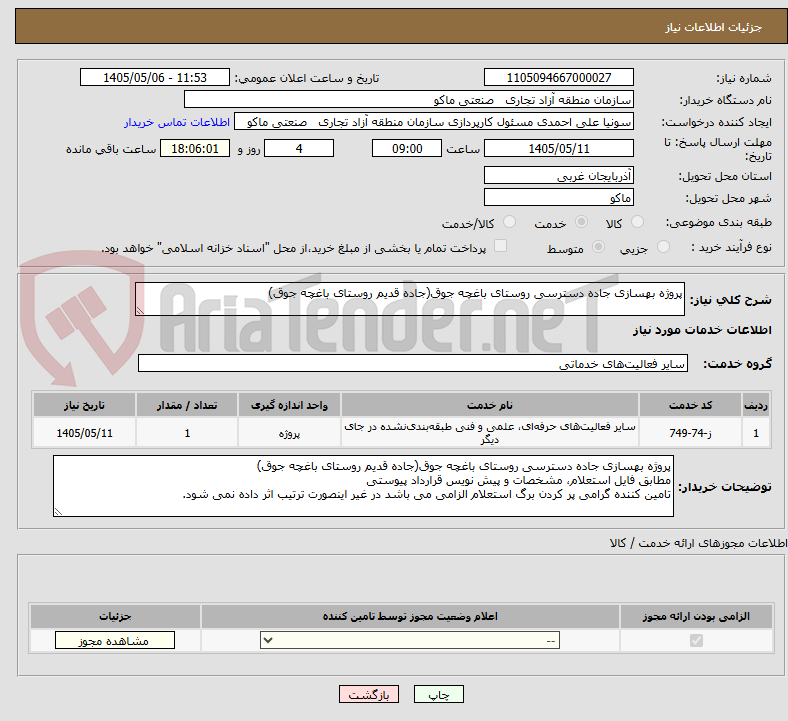Click the quantity cell with value 1
Viewport: 788px width, 721px height.
click(x=187, y=433)
